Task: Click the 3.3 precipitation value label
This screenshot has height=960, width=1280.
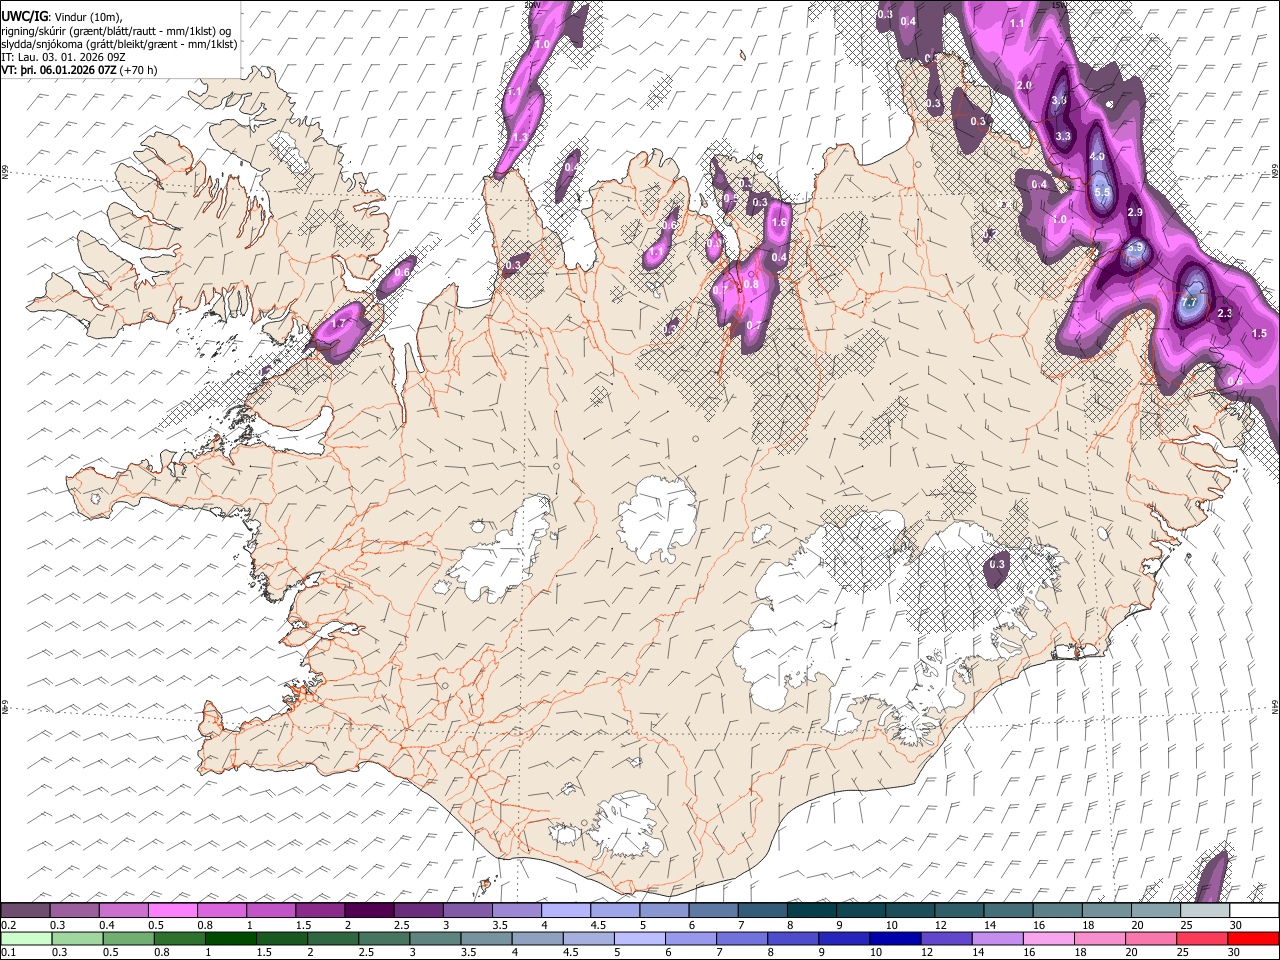Action: coord(1063,137)
